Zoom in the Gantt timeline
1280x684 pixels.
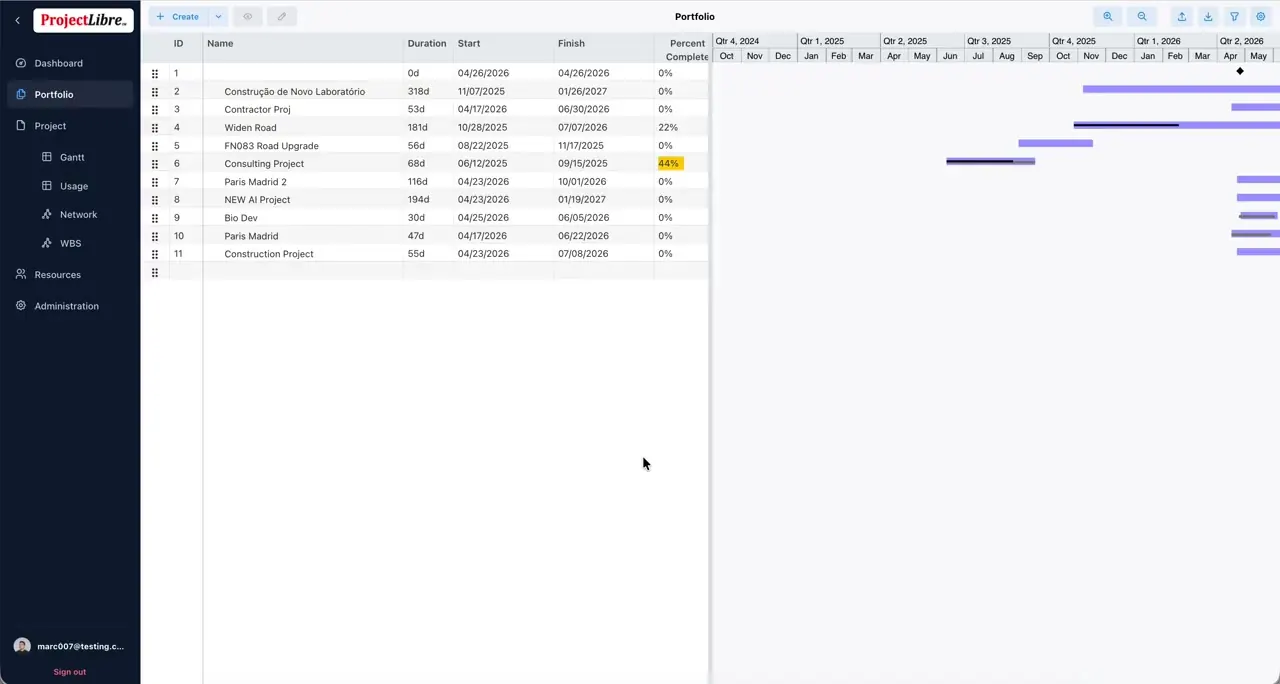click(1108, 17)
